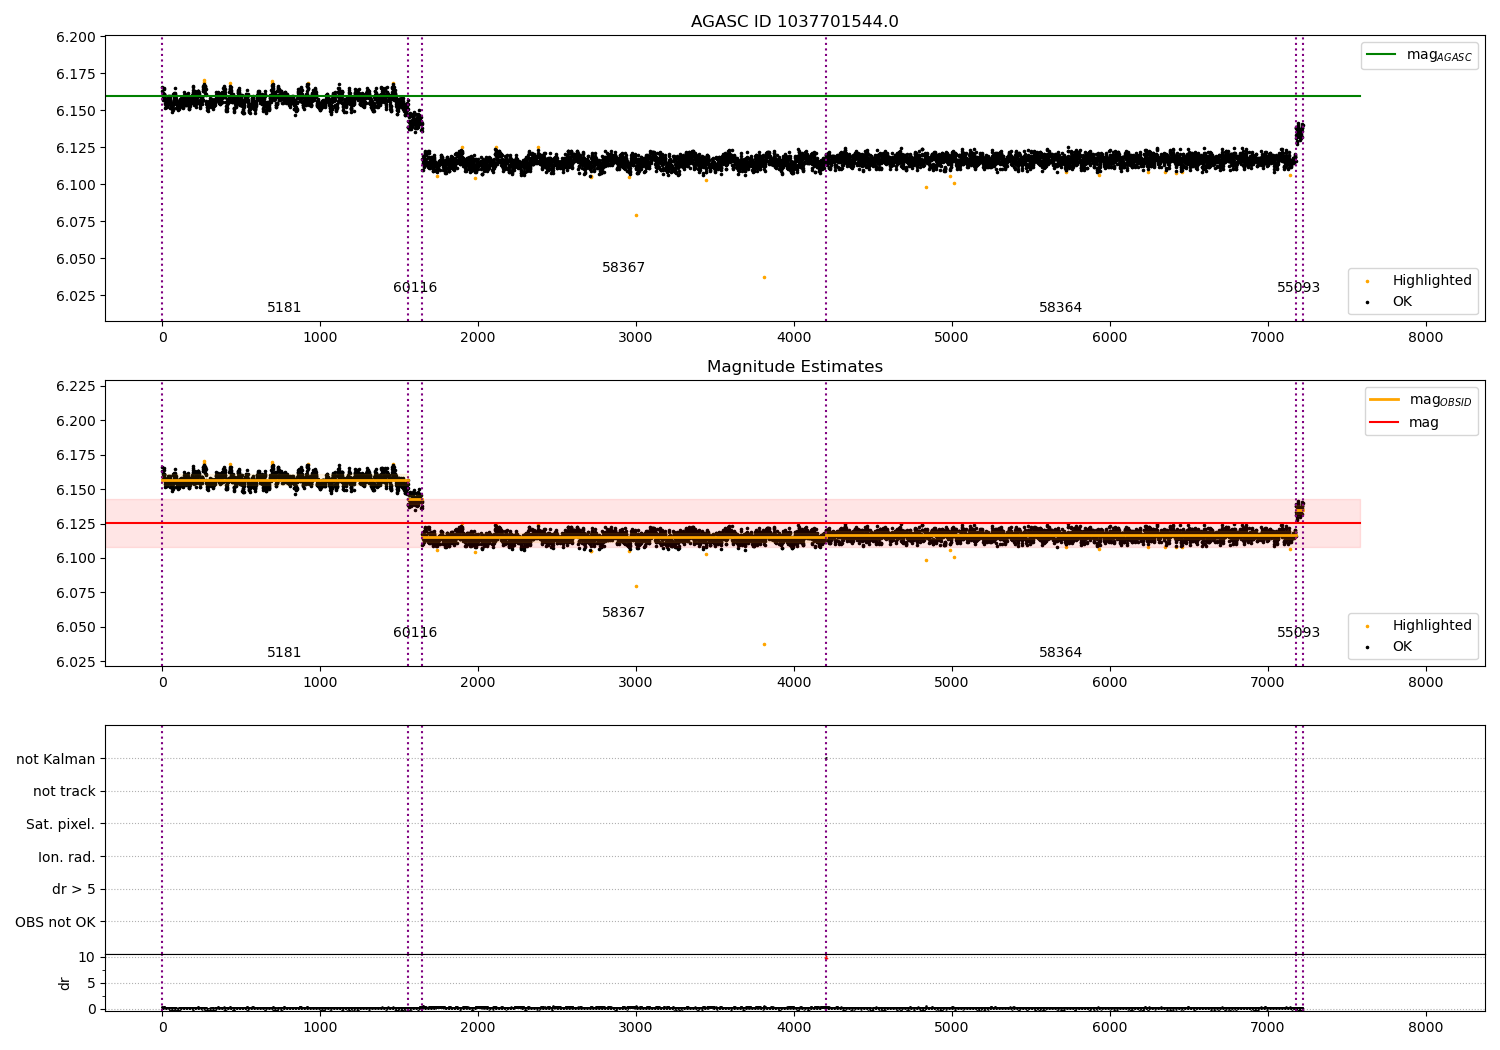Click the 'Magnitude Estimates' plot title

(x=794, y=367)
